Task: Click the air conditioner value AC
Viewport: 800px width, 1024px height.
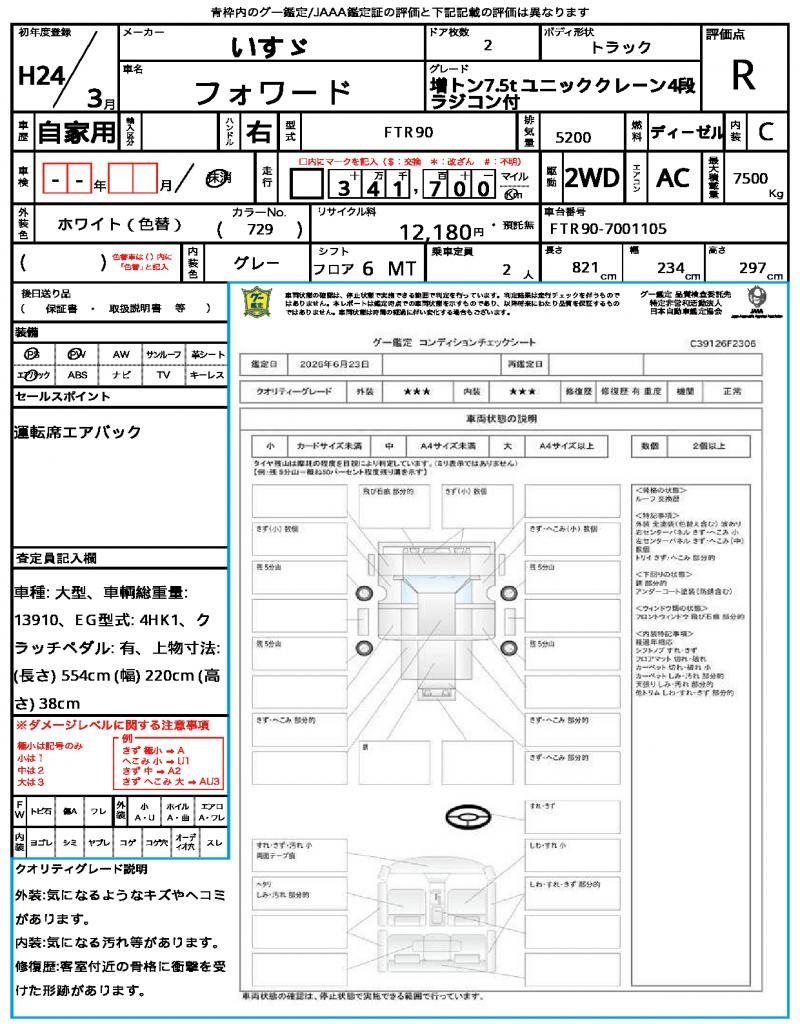Action: (x=673, y=178)
